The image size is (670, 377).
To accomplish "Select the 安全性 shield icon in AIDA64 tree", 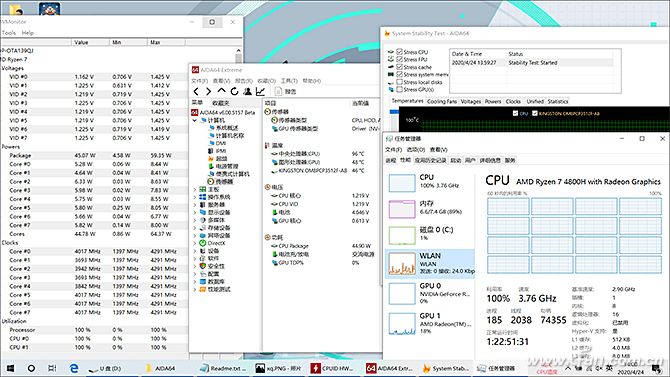I will pos(203,266).
